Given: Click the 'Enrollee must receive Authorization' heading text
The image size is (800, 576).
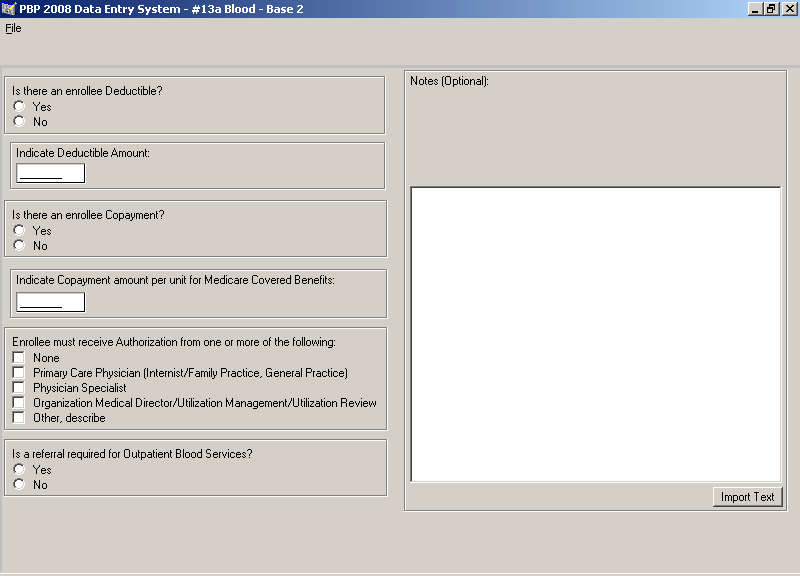Looking at the screenshot, I should pyautogui.click(x=174, y=342).
